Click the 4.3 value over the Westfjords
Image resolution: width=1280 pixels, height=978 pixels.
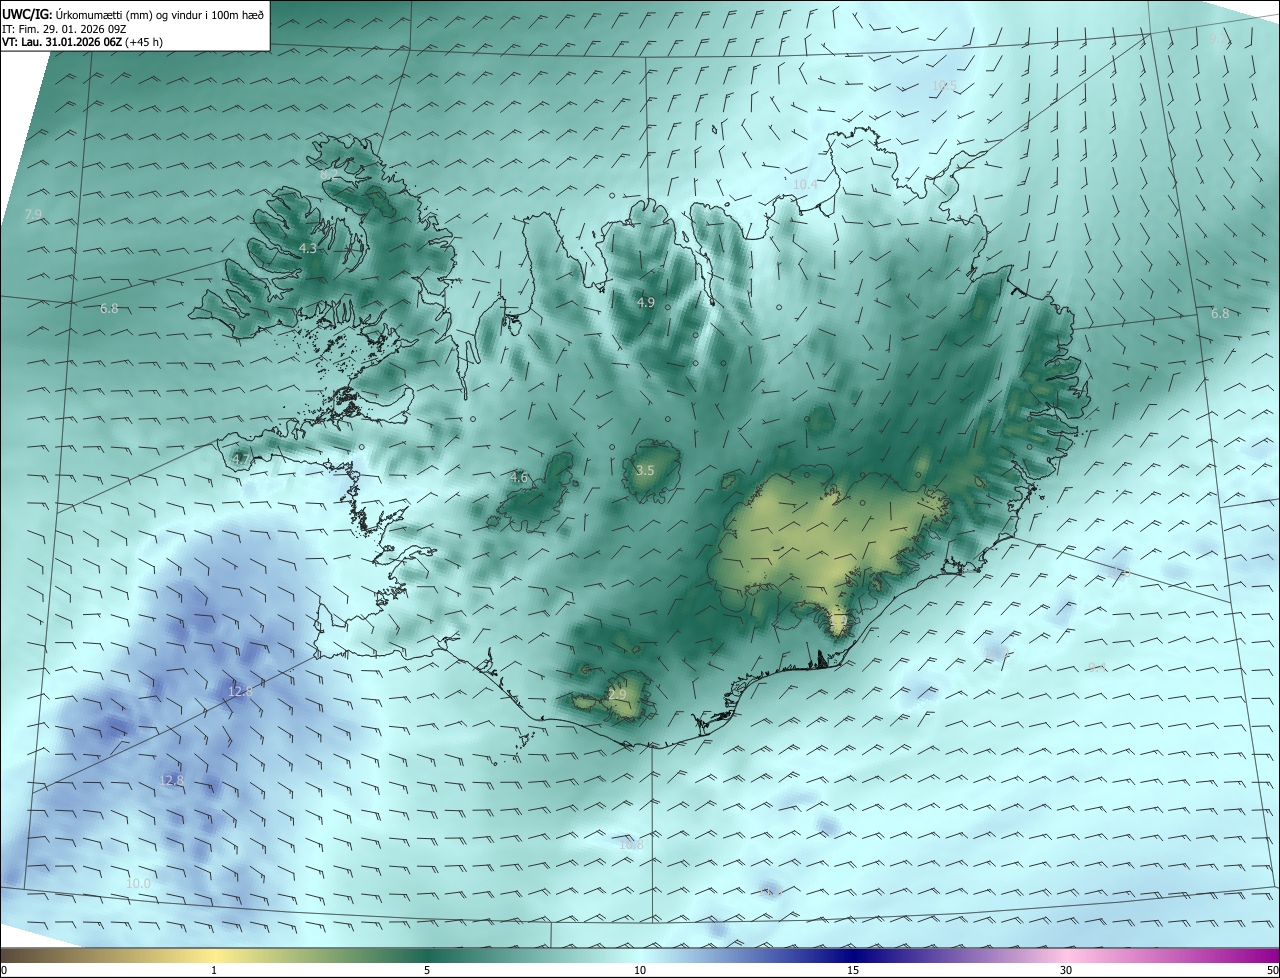[308, 249]
